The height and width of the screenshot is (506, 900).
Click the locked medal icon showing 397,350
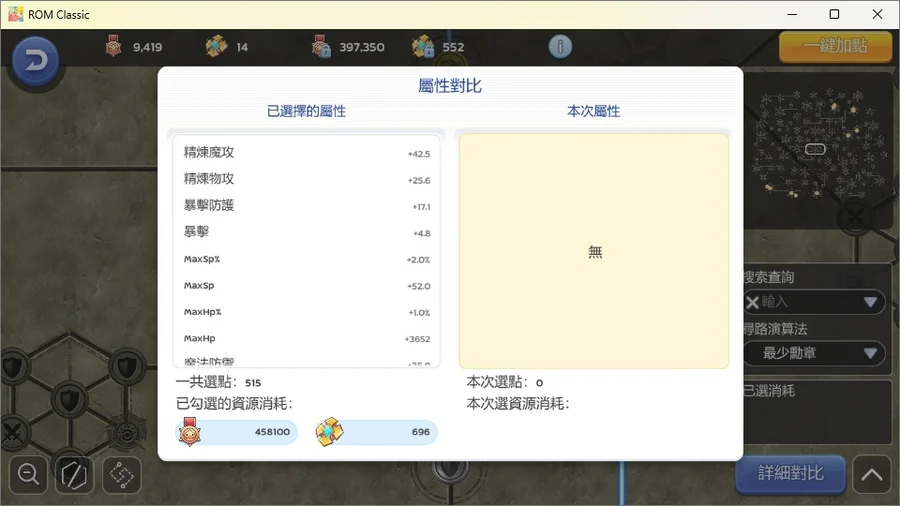[x=320, y=47]
